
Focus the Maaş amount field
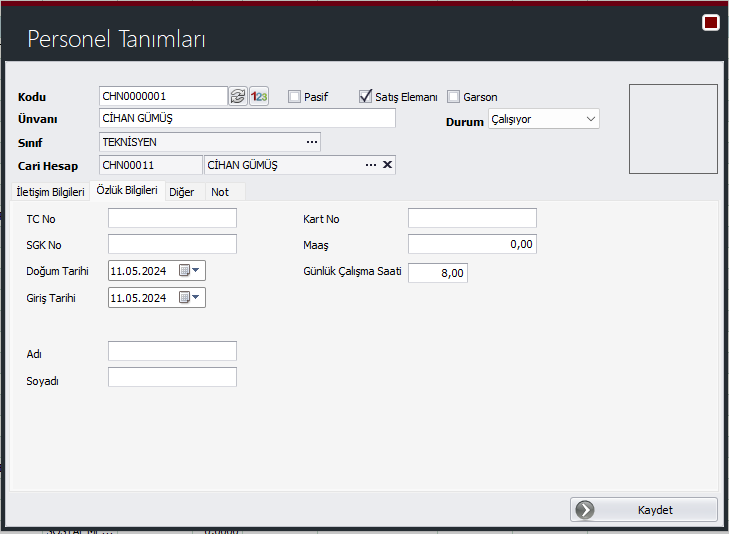click(x=472, y=244)
